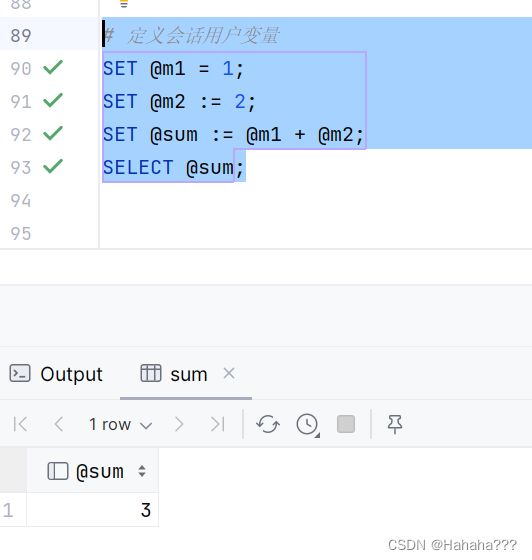
Task: Toggle sort arrows on @sum column
Action: 142,471
